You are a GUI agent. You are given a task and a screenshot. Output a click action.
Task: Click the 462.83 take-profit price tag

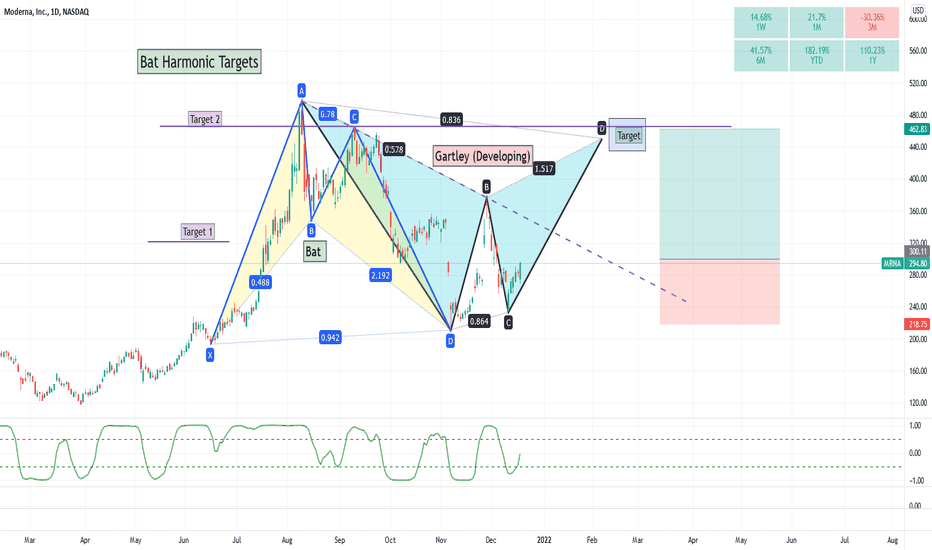click(917, 129)
